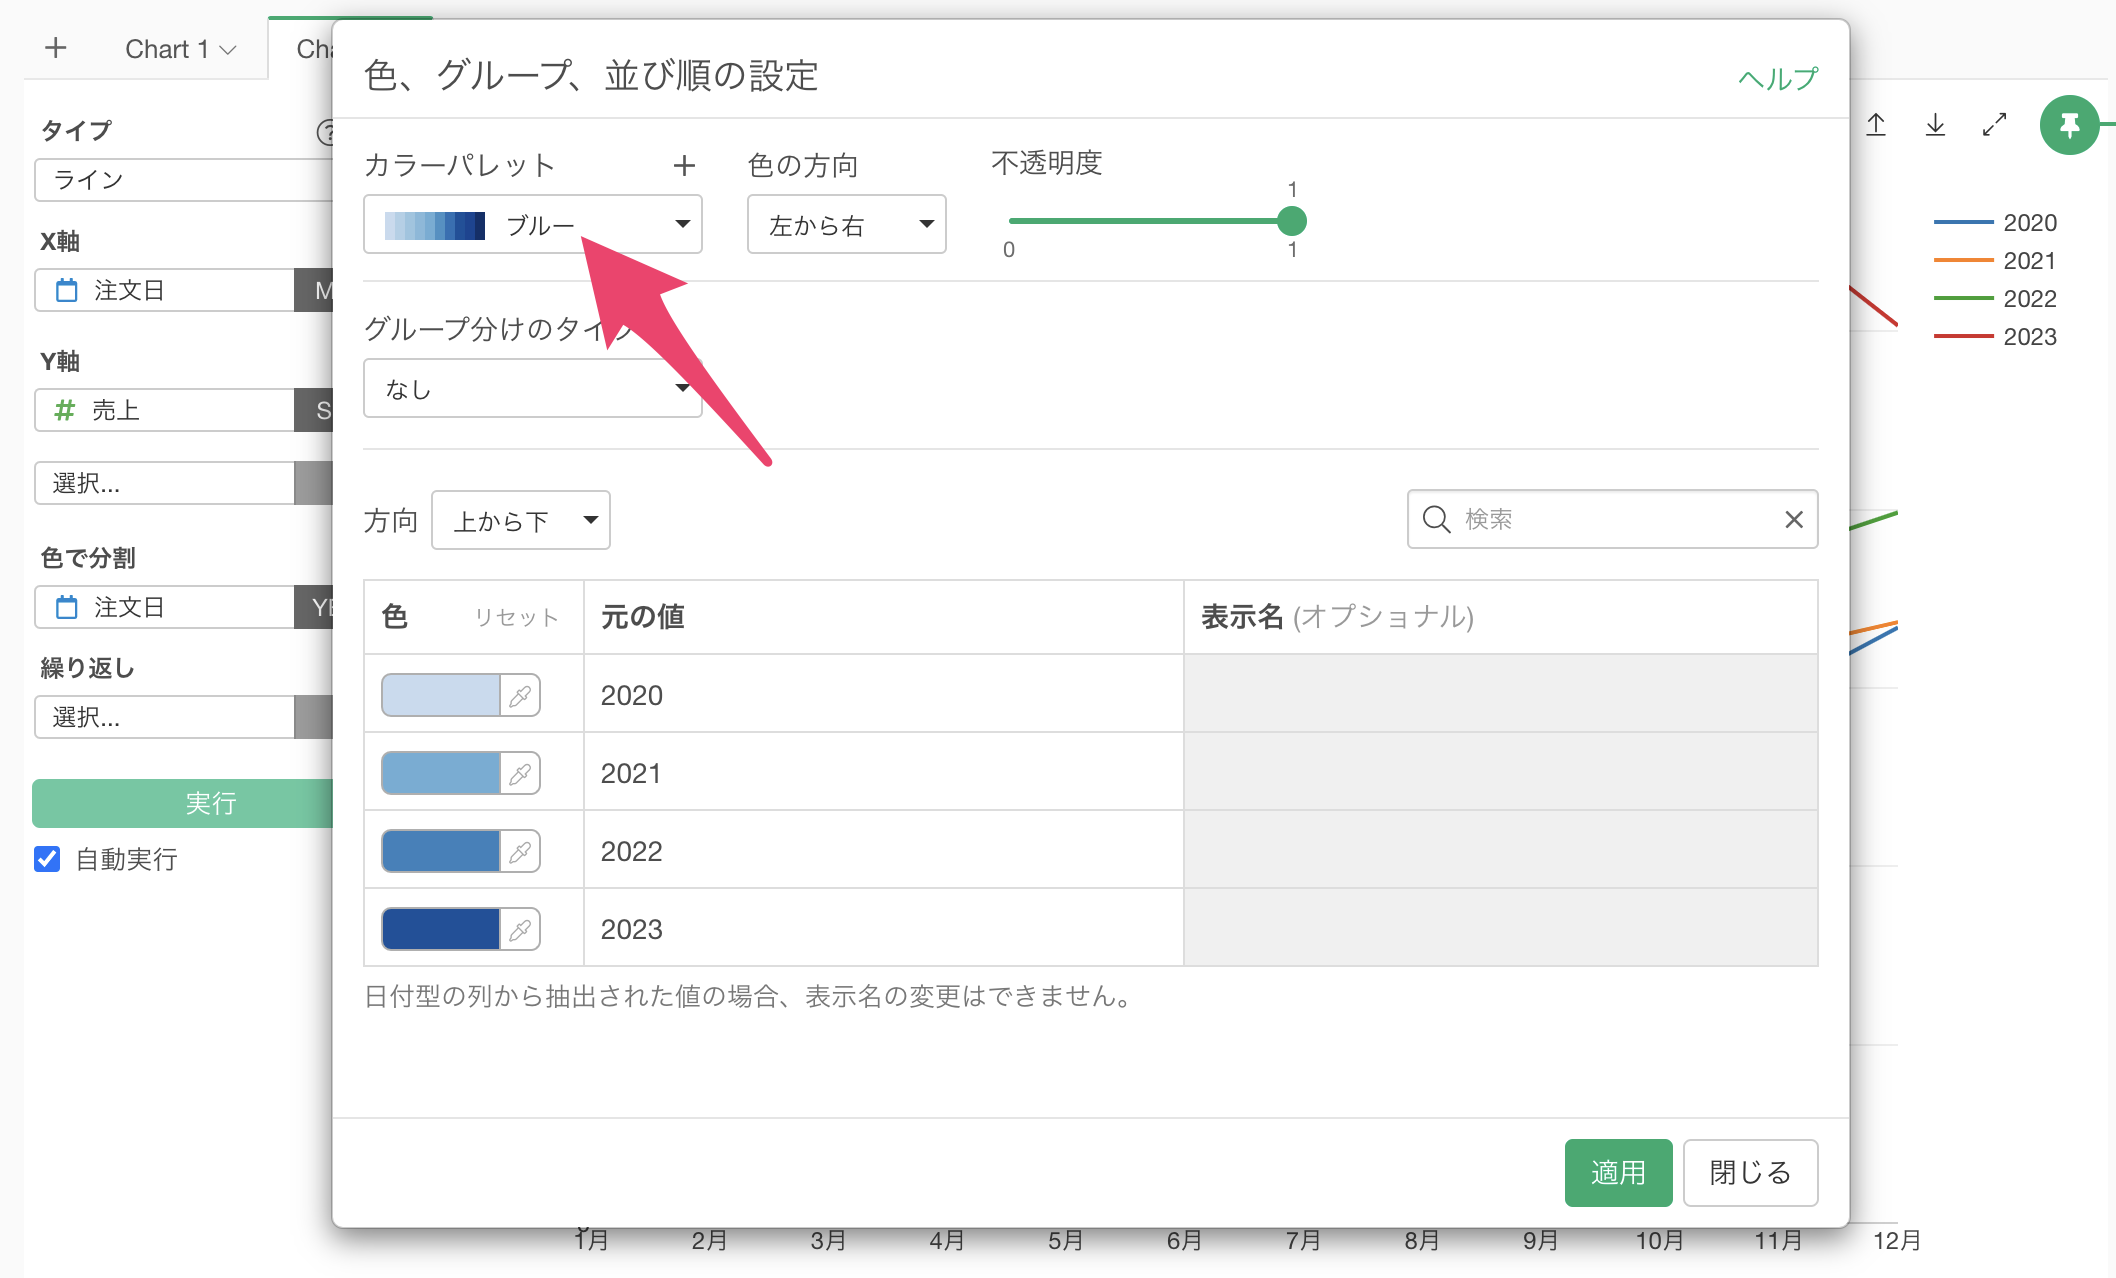This screenshot has height=1278, width=2116.
Task: Open the ヘルプ help link
Action: point(1777,78)
